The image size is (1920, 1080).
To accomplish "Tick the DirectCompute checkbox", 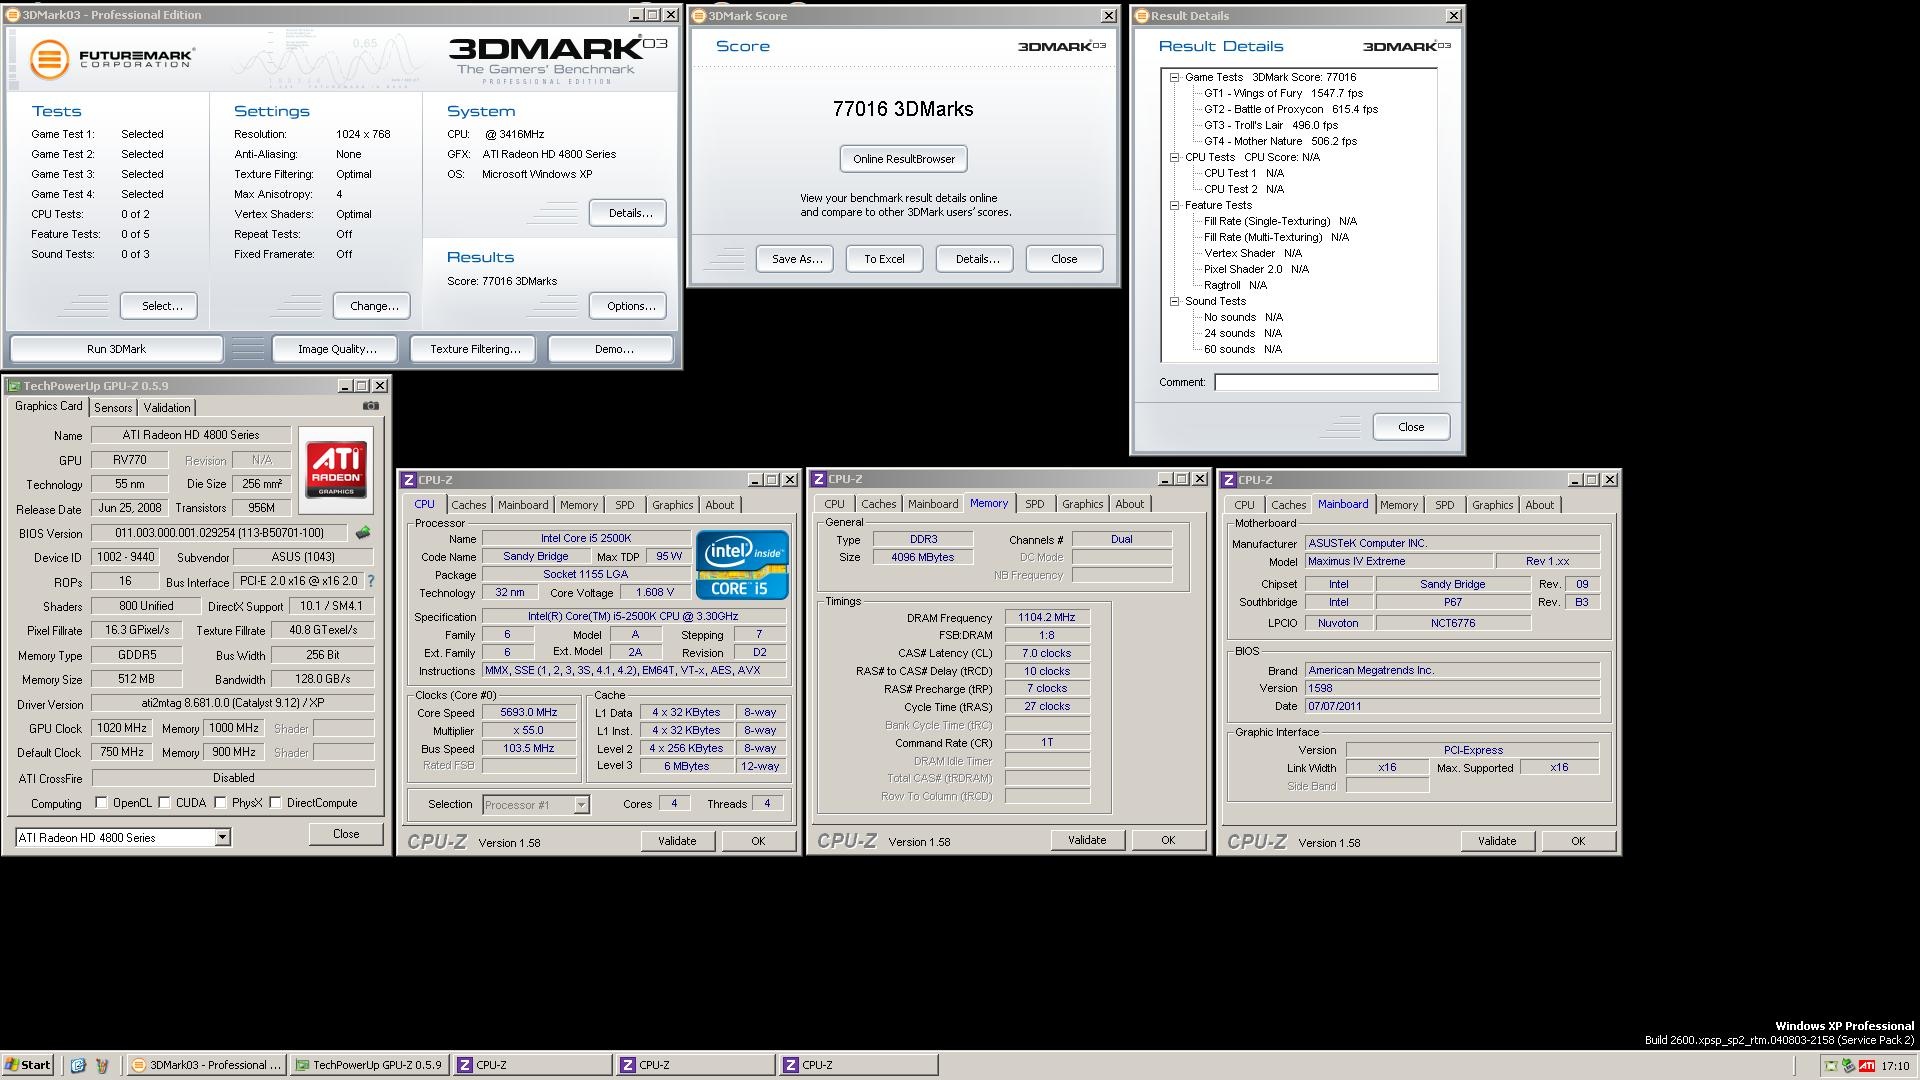I will point(275,803).
